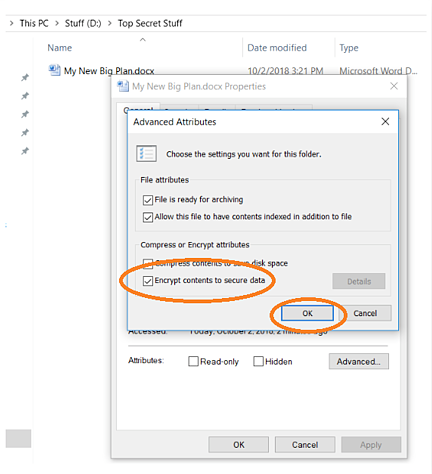Go to This PC in the breadcrumb
The height and width of the screenshot is (474, 432).
(34, 23)
